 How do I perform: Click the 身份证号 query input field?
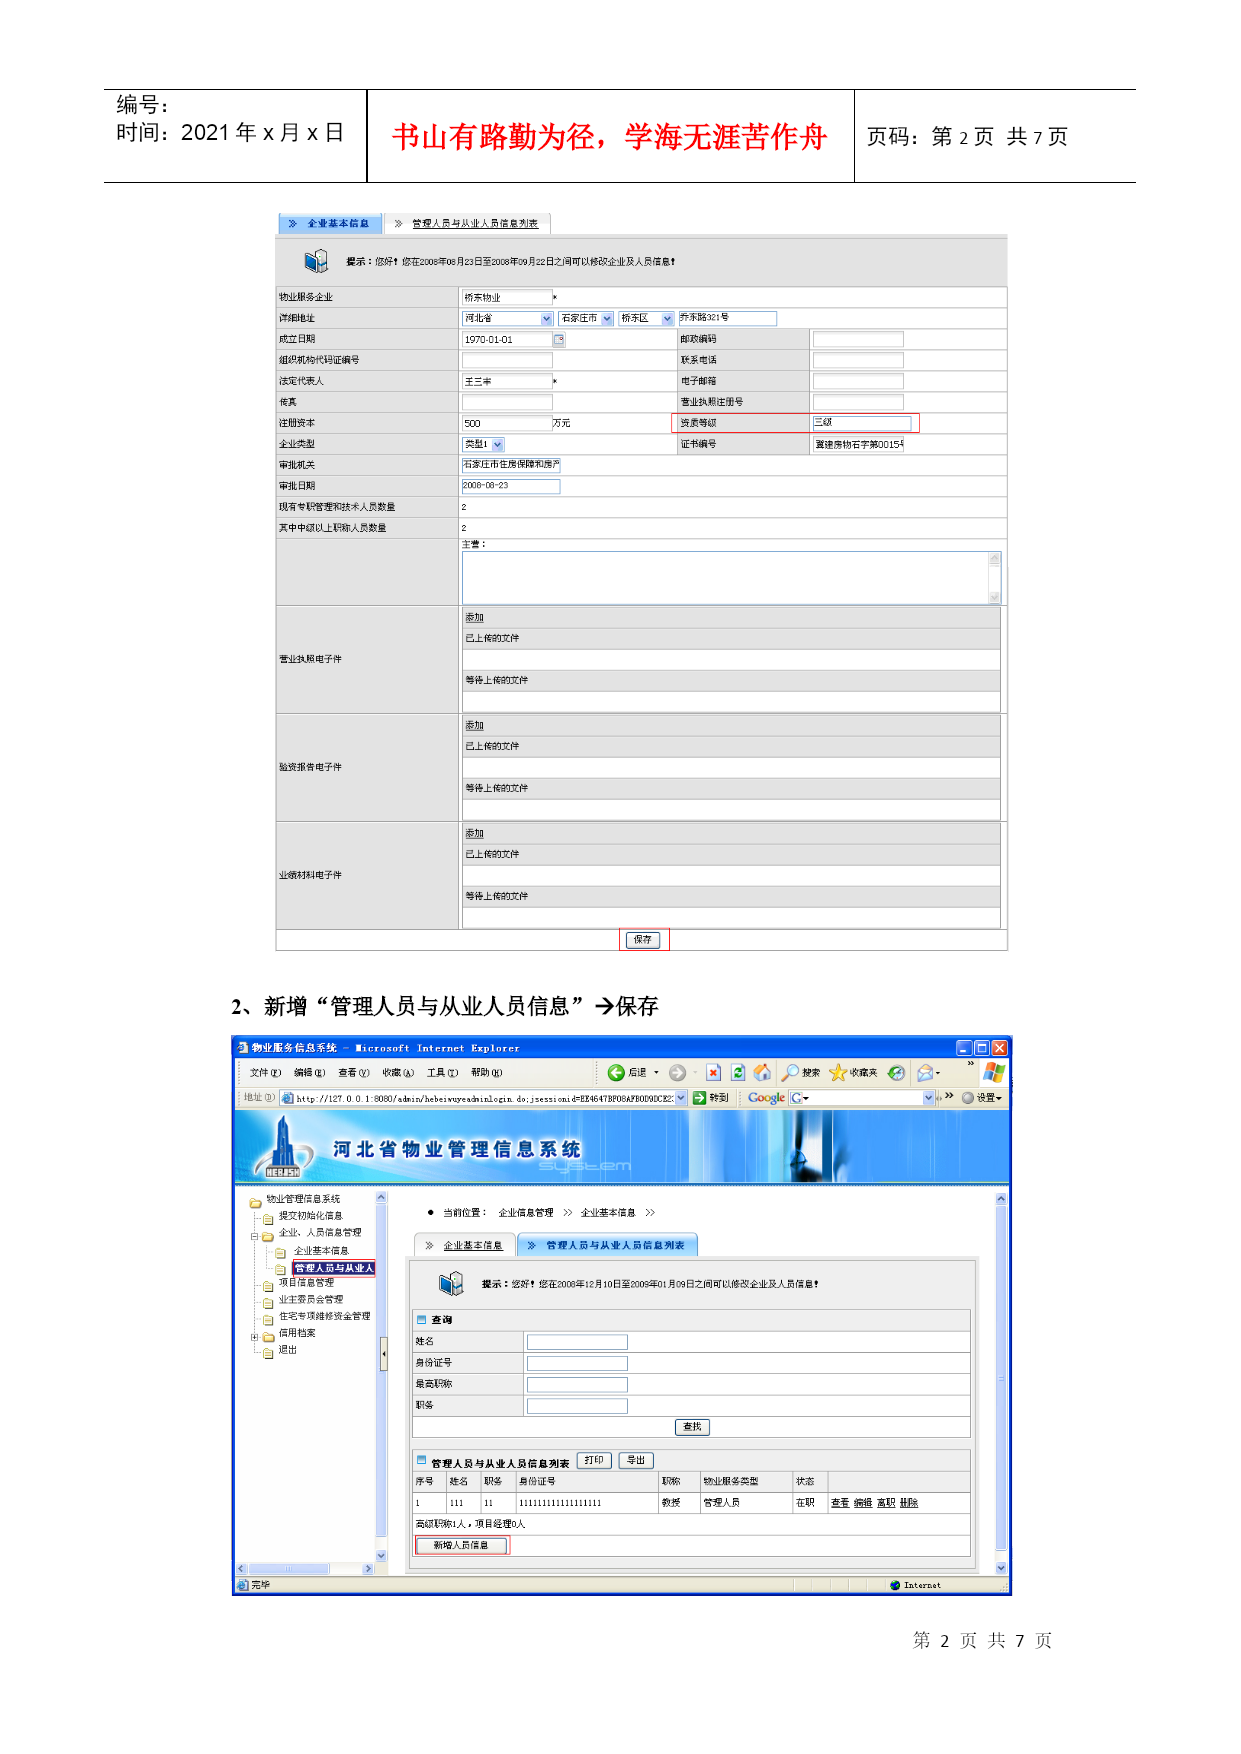point(577,1363)
